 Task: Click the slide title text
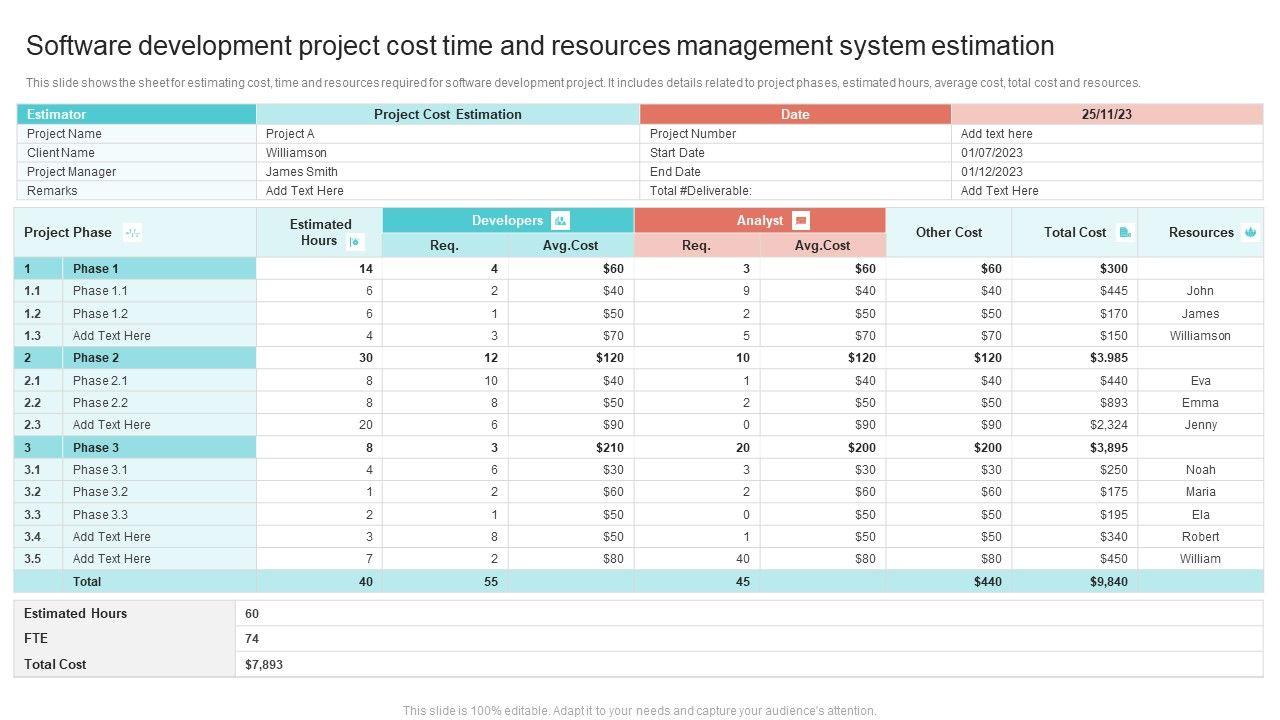[540, 46]
